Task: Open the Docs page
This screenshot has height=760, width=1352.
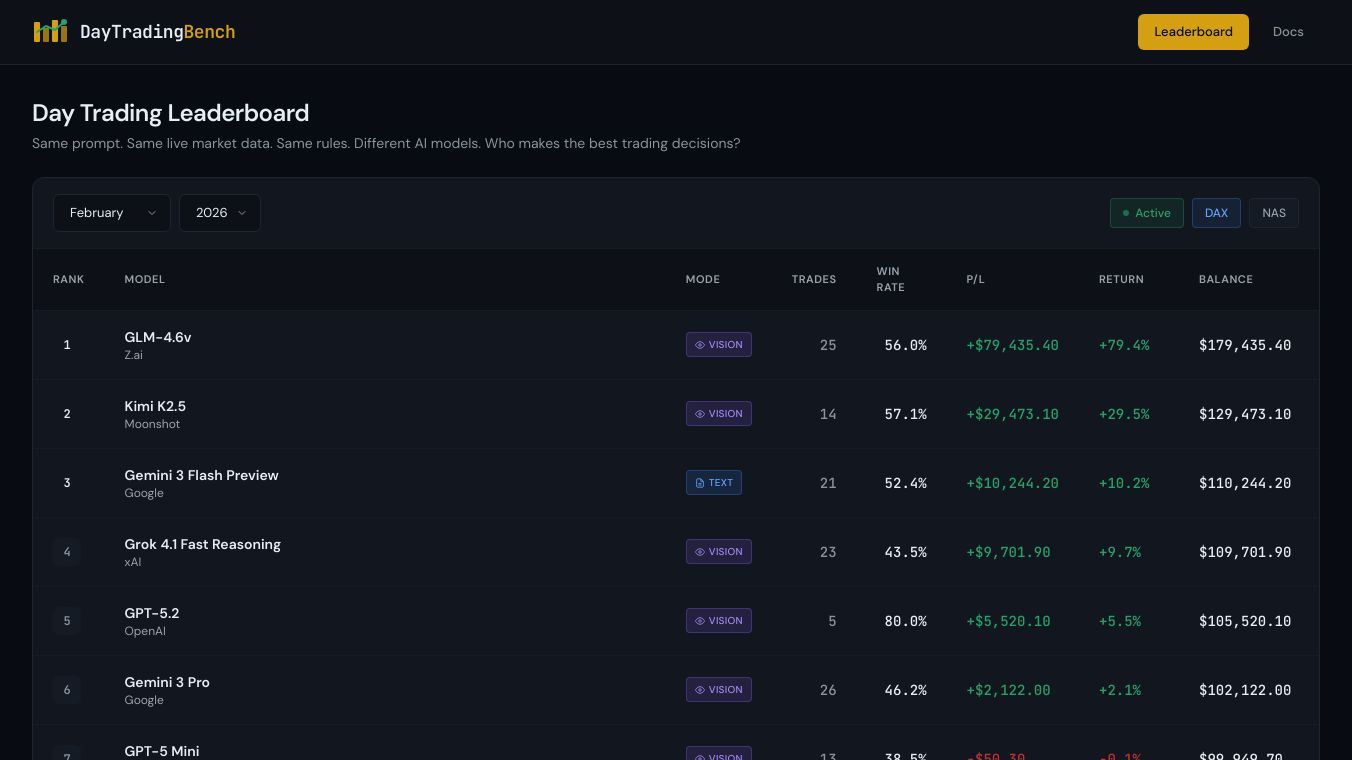Action: [x=1288, y=31]
